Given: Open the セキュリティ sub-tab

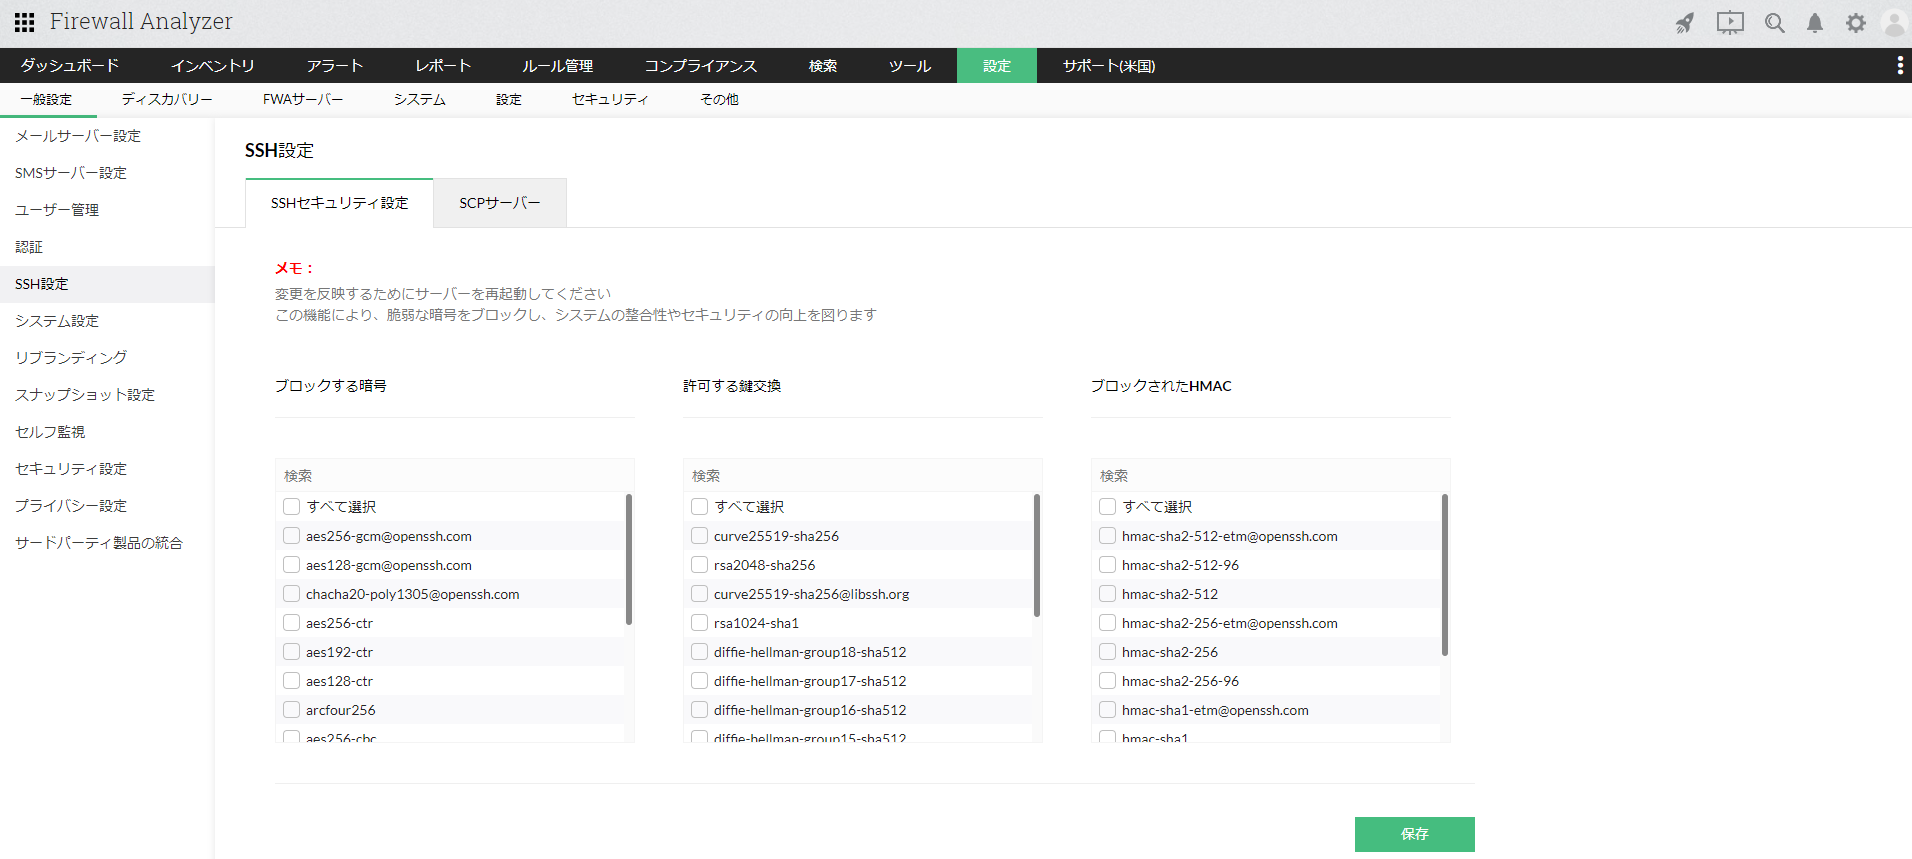Looking at the screenshot, I should point(610,100).
